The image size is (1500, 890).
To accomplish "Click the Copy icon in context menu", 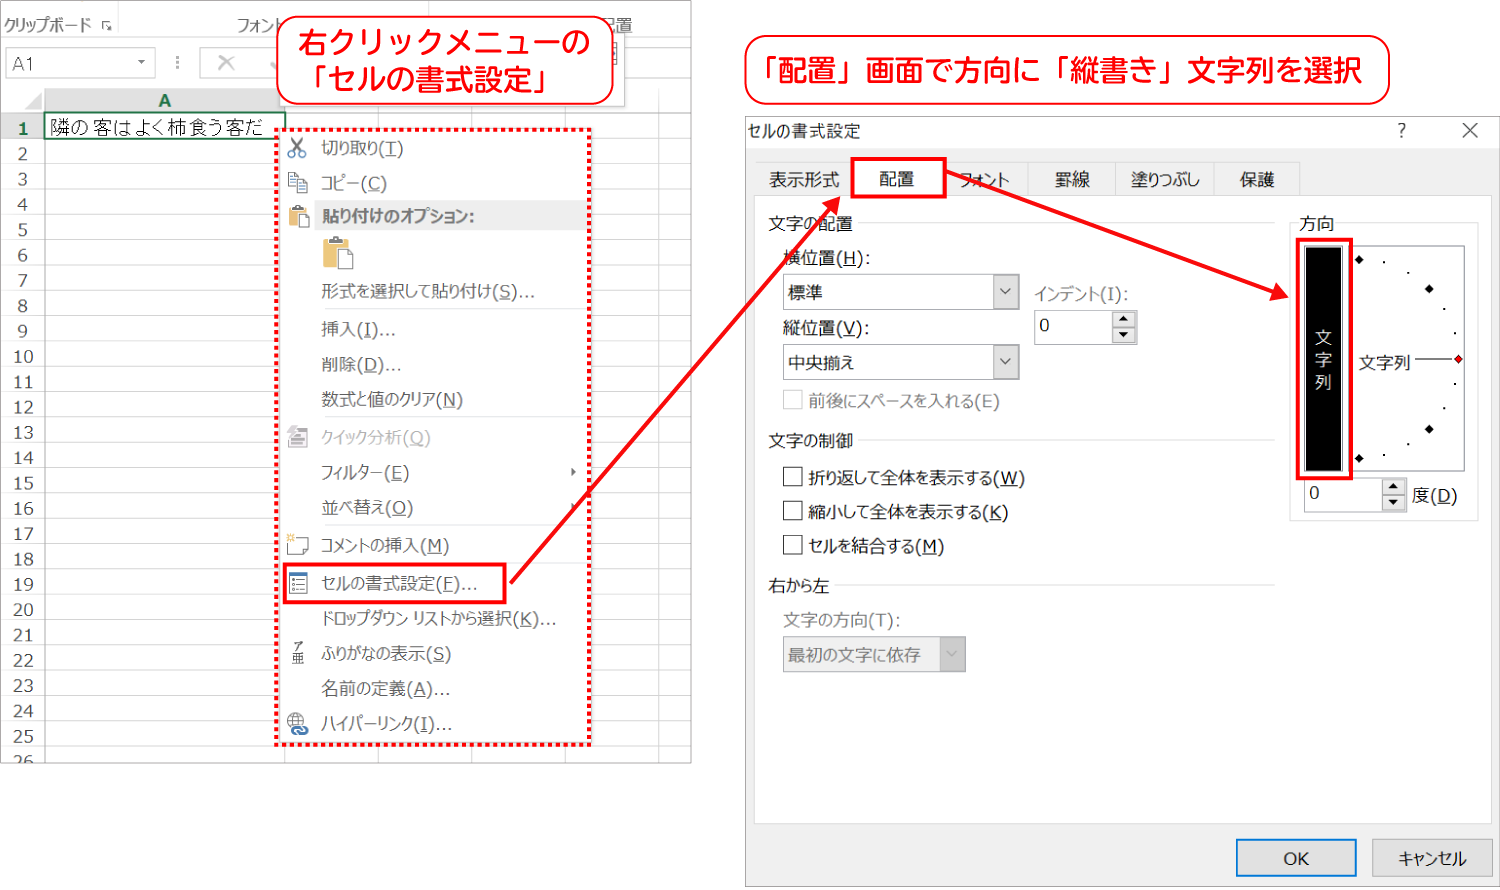I will pyautogui.click(x=297, y=182).
